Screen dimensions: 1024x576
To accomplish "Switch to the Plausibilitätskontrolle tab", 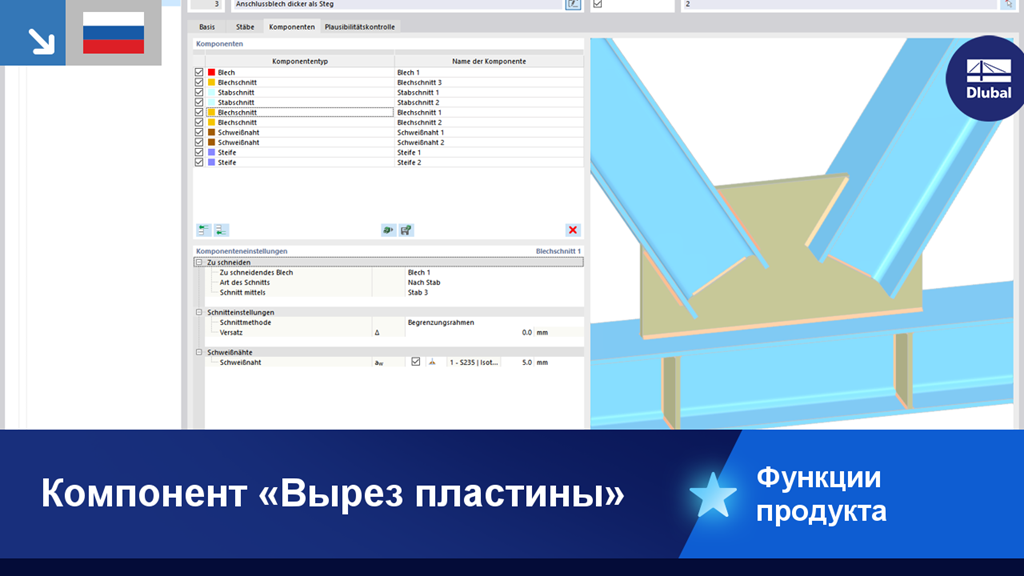I will click(x=358, y=27).
